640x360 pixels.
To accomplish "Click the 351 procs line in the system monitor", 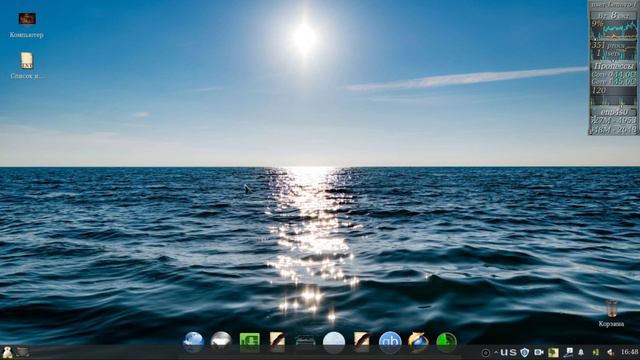I will [608, 45].
